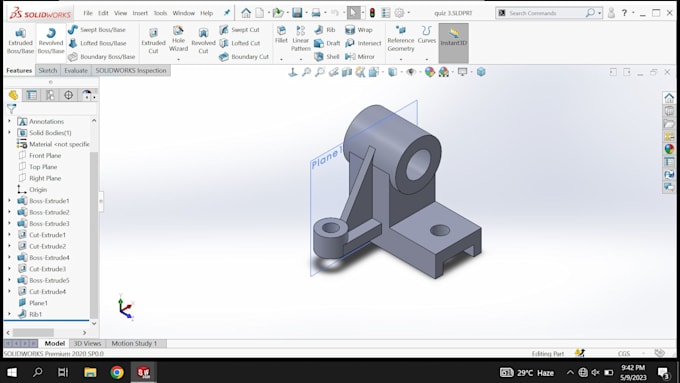Screen dimensions: 680x383
Task: Select the Rib feature tool
Action: (x=325, y=29)
